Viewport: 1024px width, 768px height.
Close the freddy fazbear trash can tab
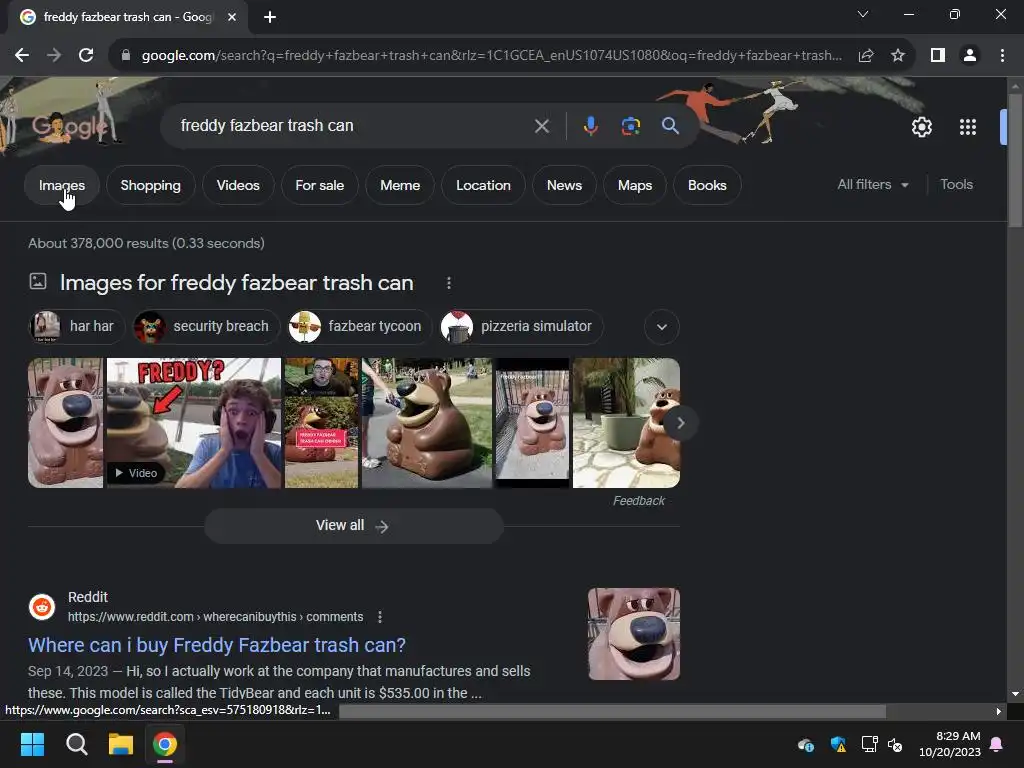(x=232, y=17)
